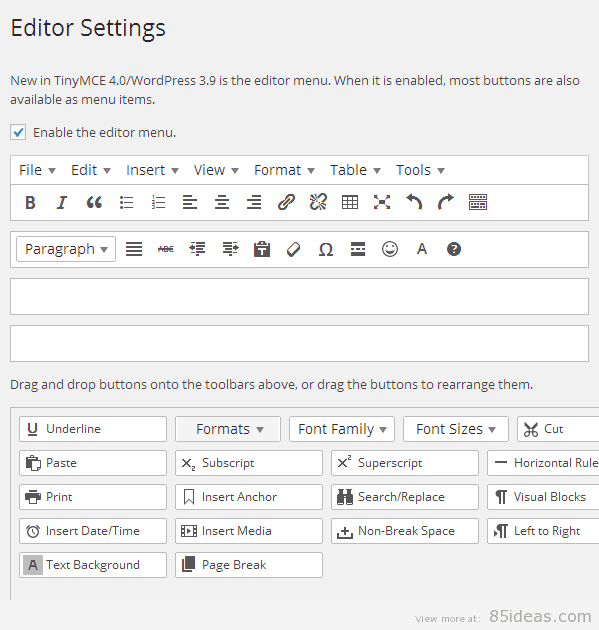Select the justify alignment icon

point(134,250)
